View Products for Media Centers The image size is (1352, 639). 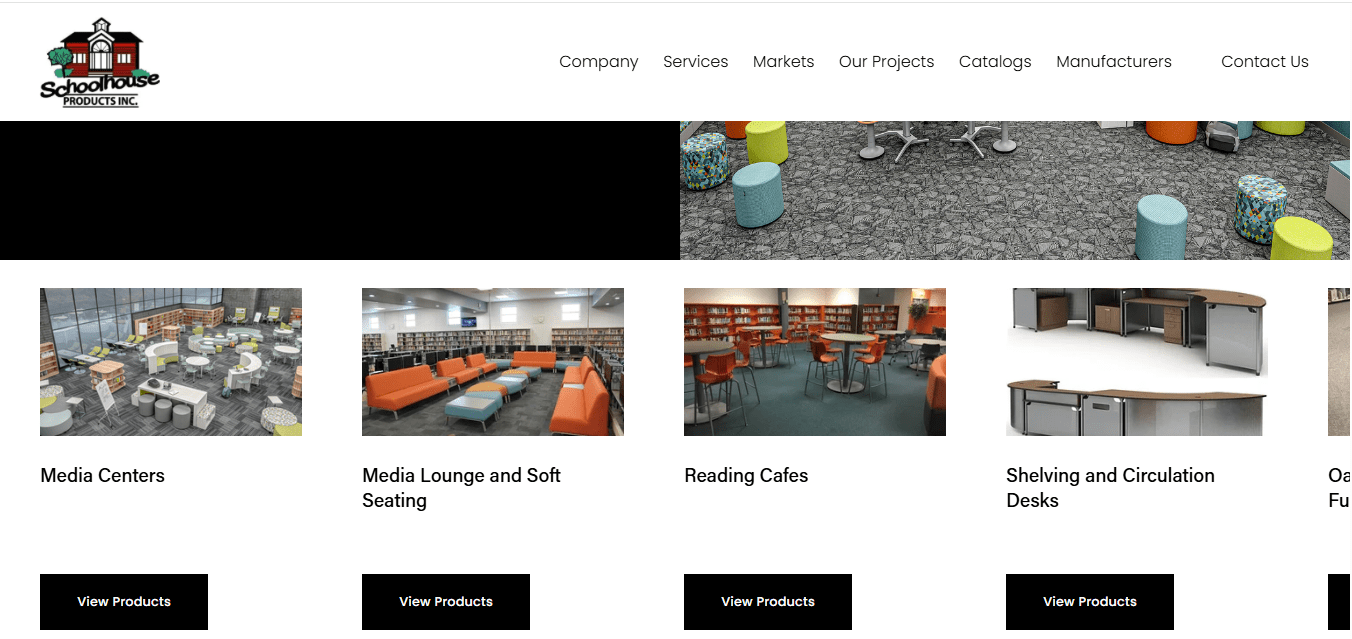click(x=124, y=602)
